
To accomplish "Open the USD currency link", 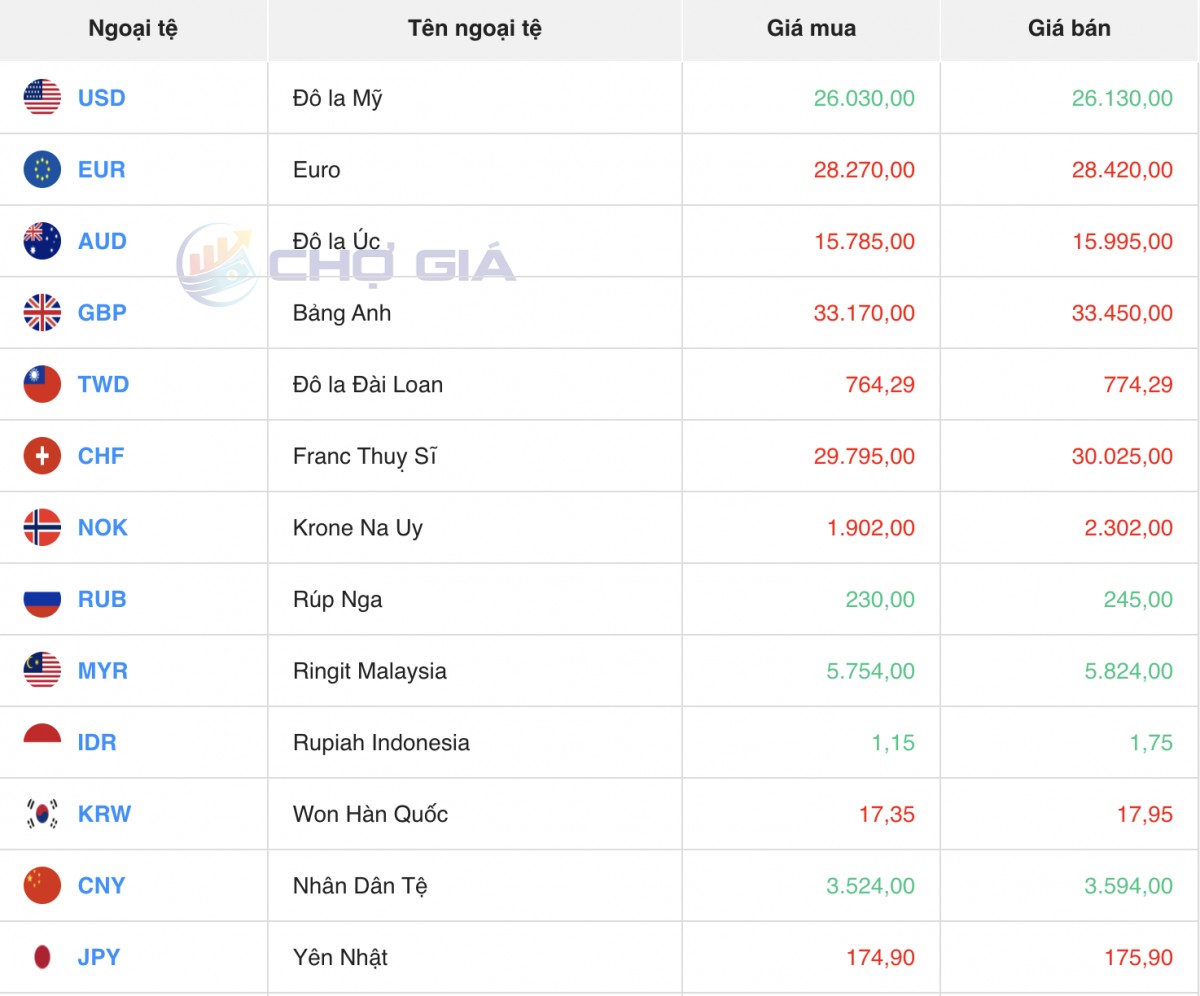I will [102, 98].
